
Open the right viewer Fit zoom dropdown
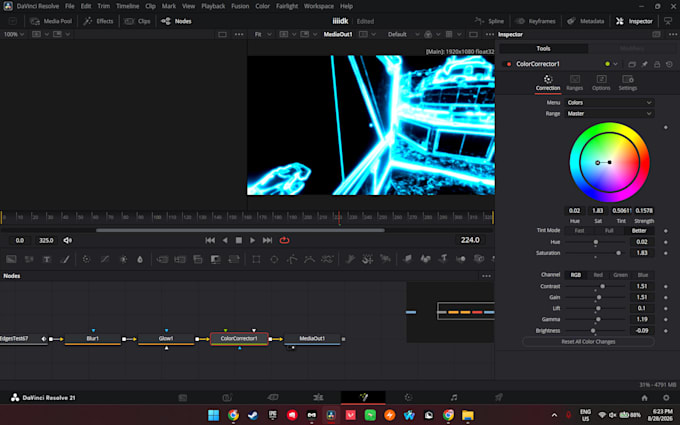[x=263, y=34]
